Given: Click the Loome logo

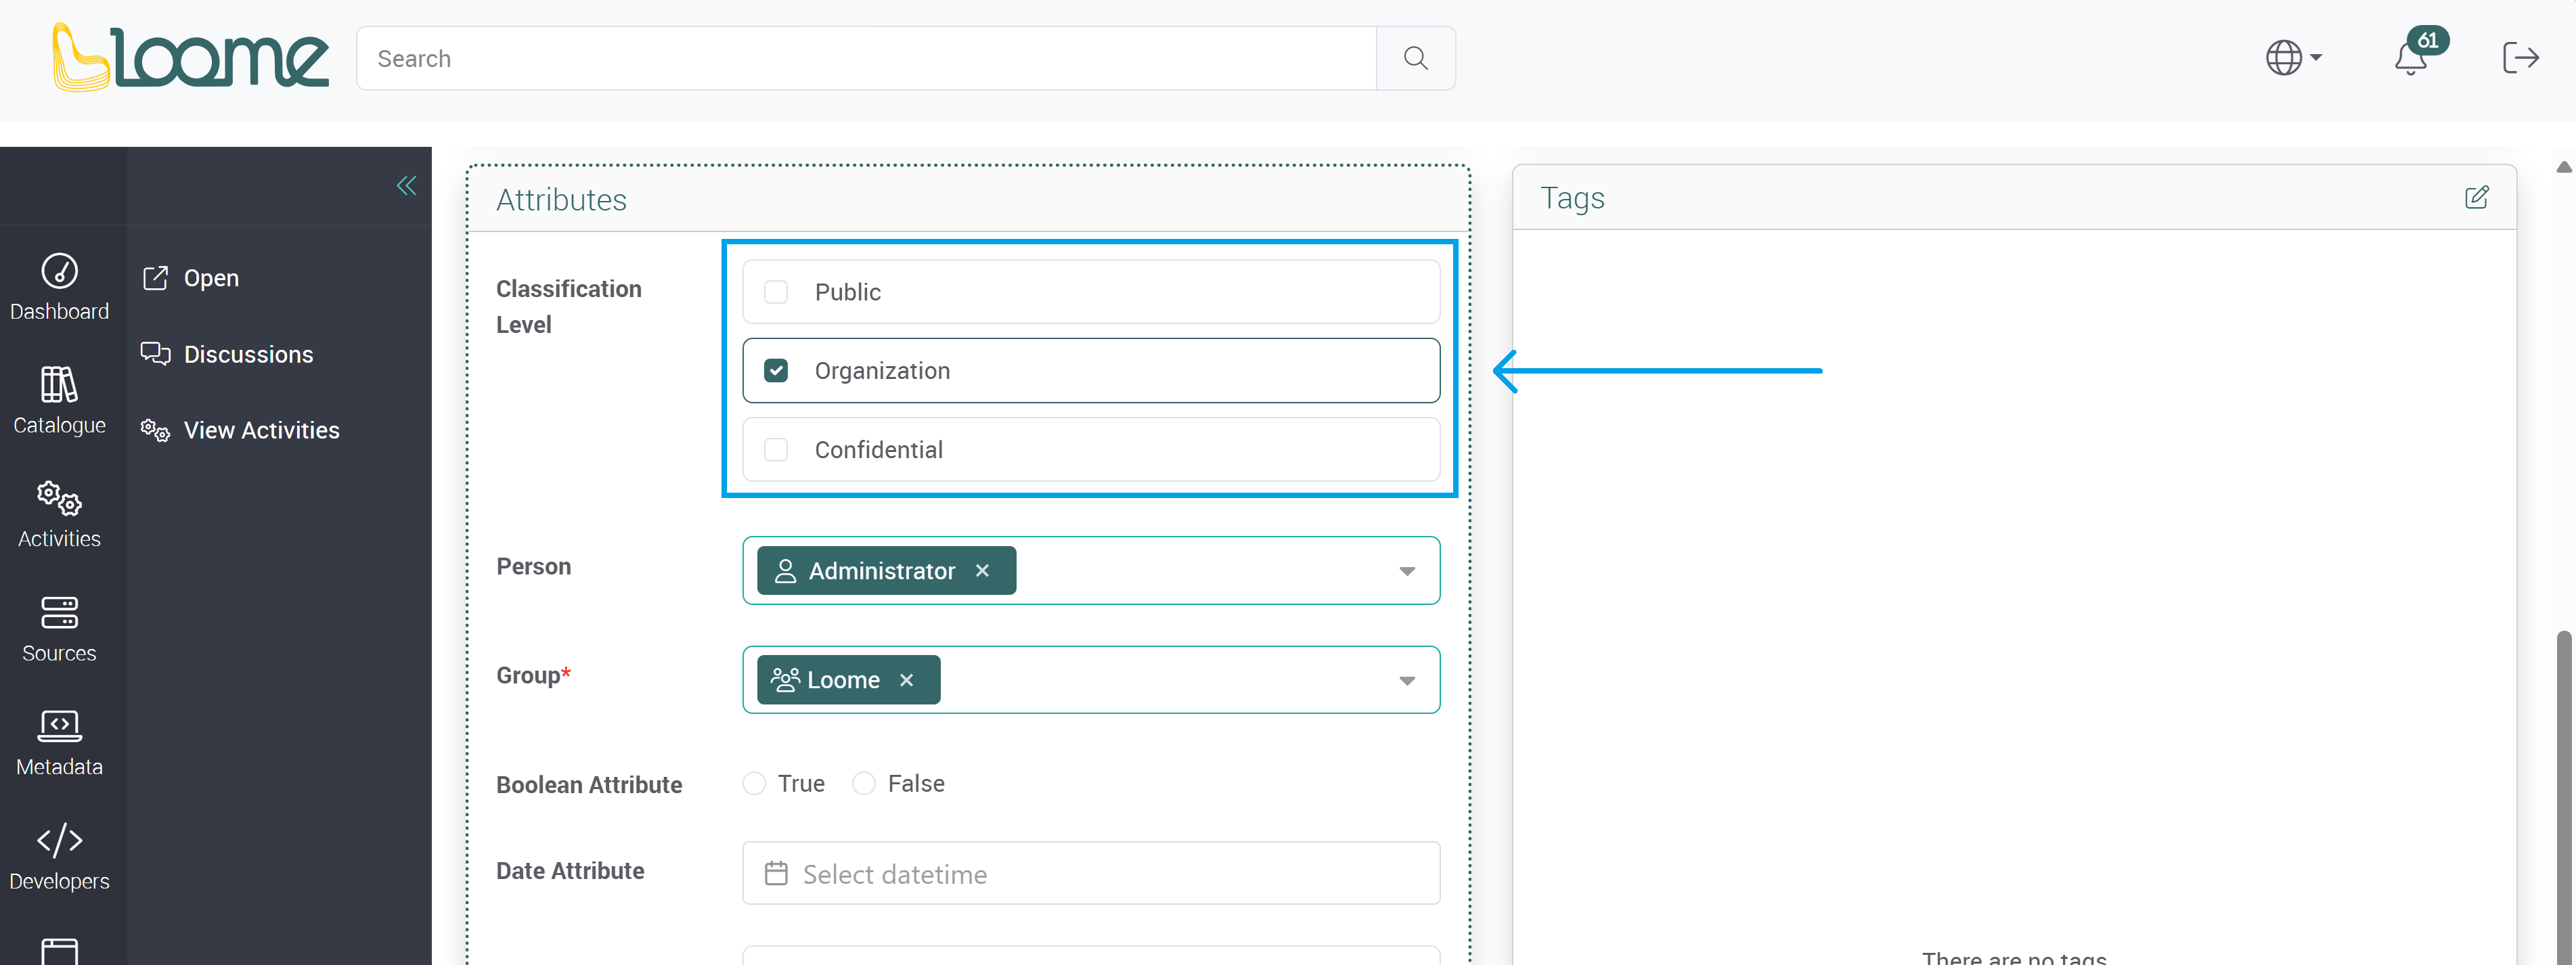Looking at the screenshot, I should pos(190,57).
